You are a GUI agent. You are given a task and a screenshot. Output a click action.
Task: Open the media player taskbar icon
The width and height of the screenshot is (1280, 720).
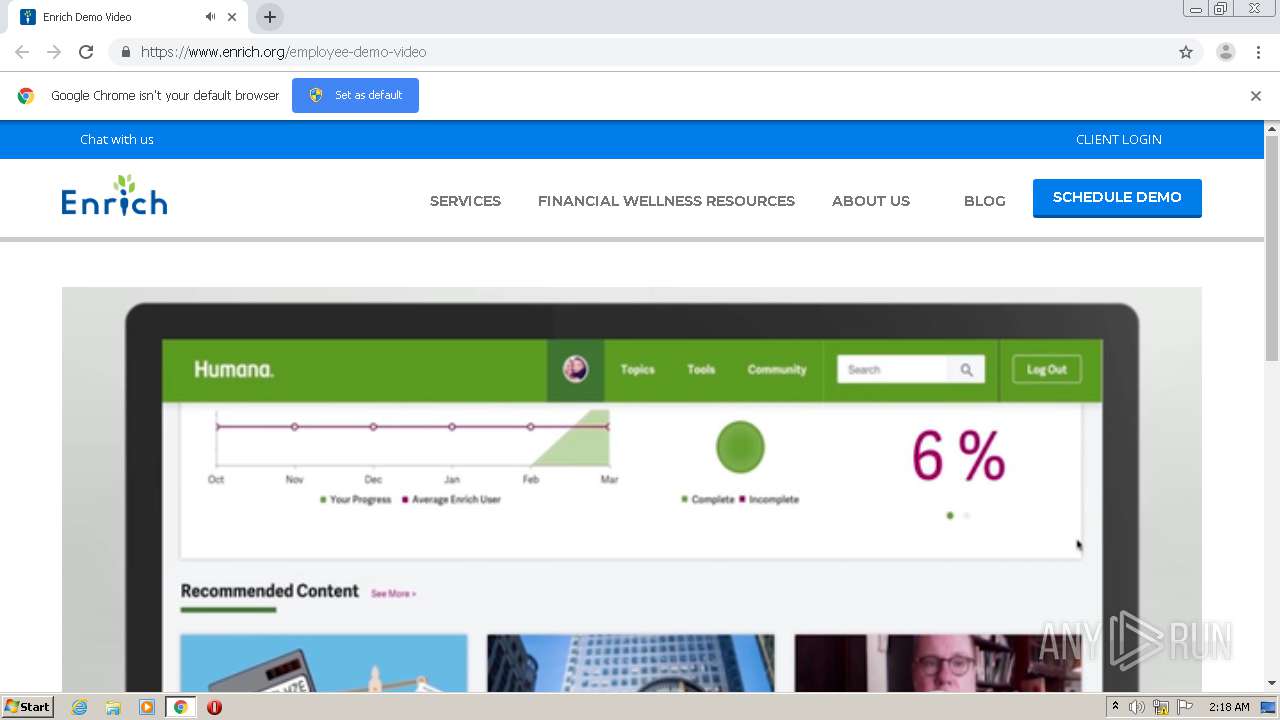147,707
